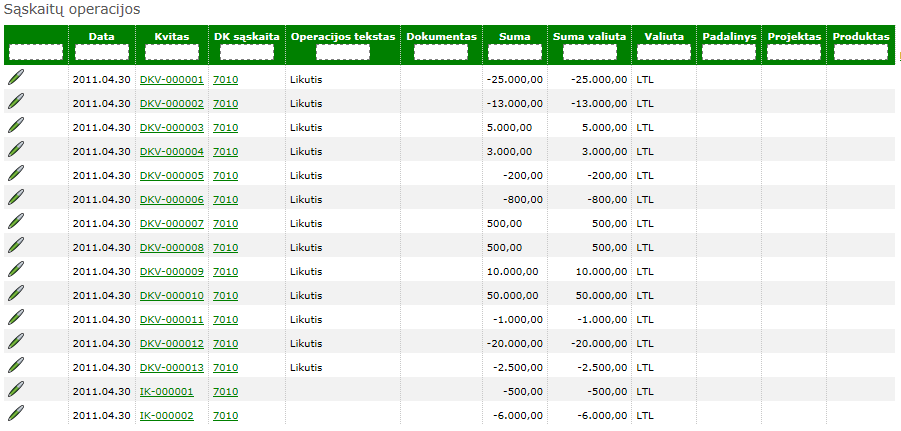Image resolution: width=901 pixels, height=431 pixels.
Task: Edit the DKV-000003 row via pencil icon
Action: click(16, 125)
